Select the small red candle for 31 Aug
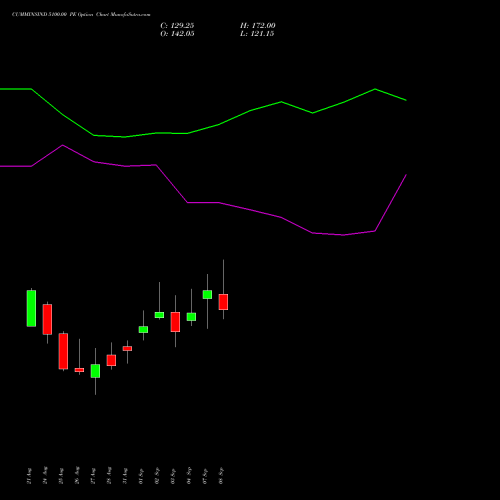The height and width of the screenshot is (500, 500). coord(127,348)
